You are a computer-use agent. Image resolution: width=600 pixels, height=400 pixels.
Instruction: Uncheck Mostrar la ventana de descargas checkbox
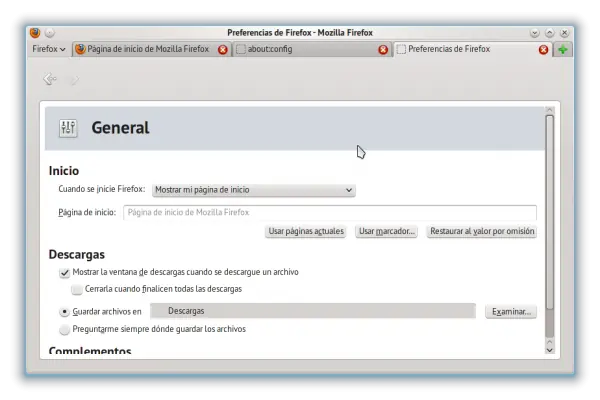(x=64, y=272)
